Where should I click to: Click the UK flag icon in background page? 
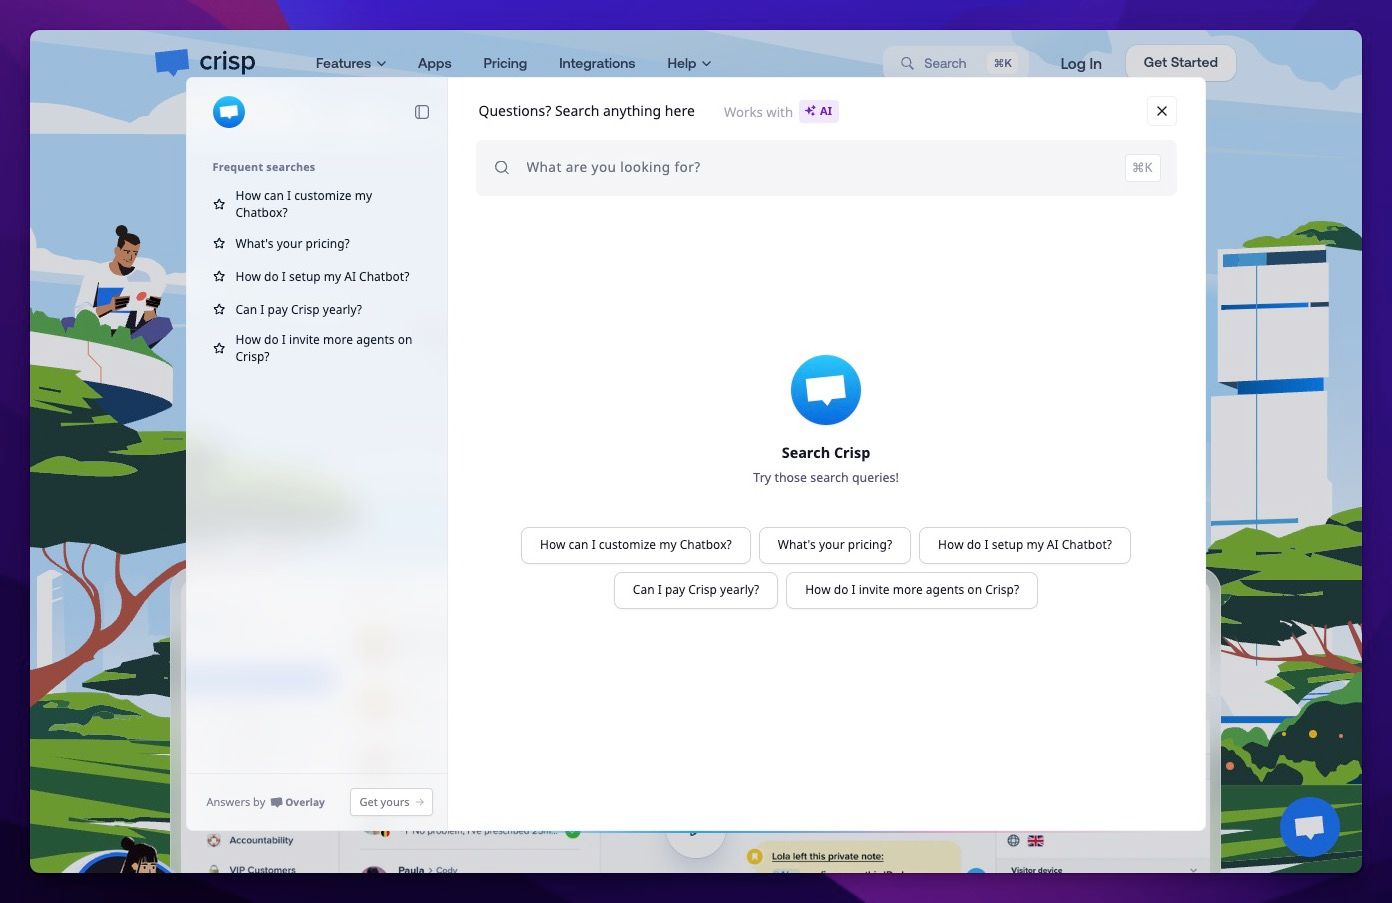tap(1036, 841)
